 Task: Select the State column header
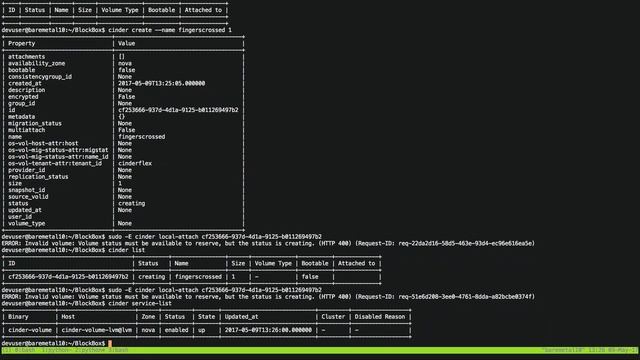click(207, 317)
